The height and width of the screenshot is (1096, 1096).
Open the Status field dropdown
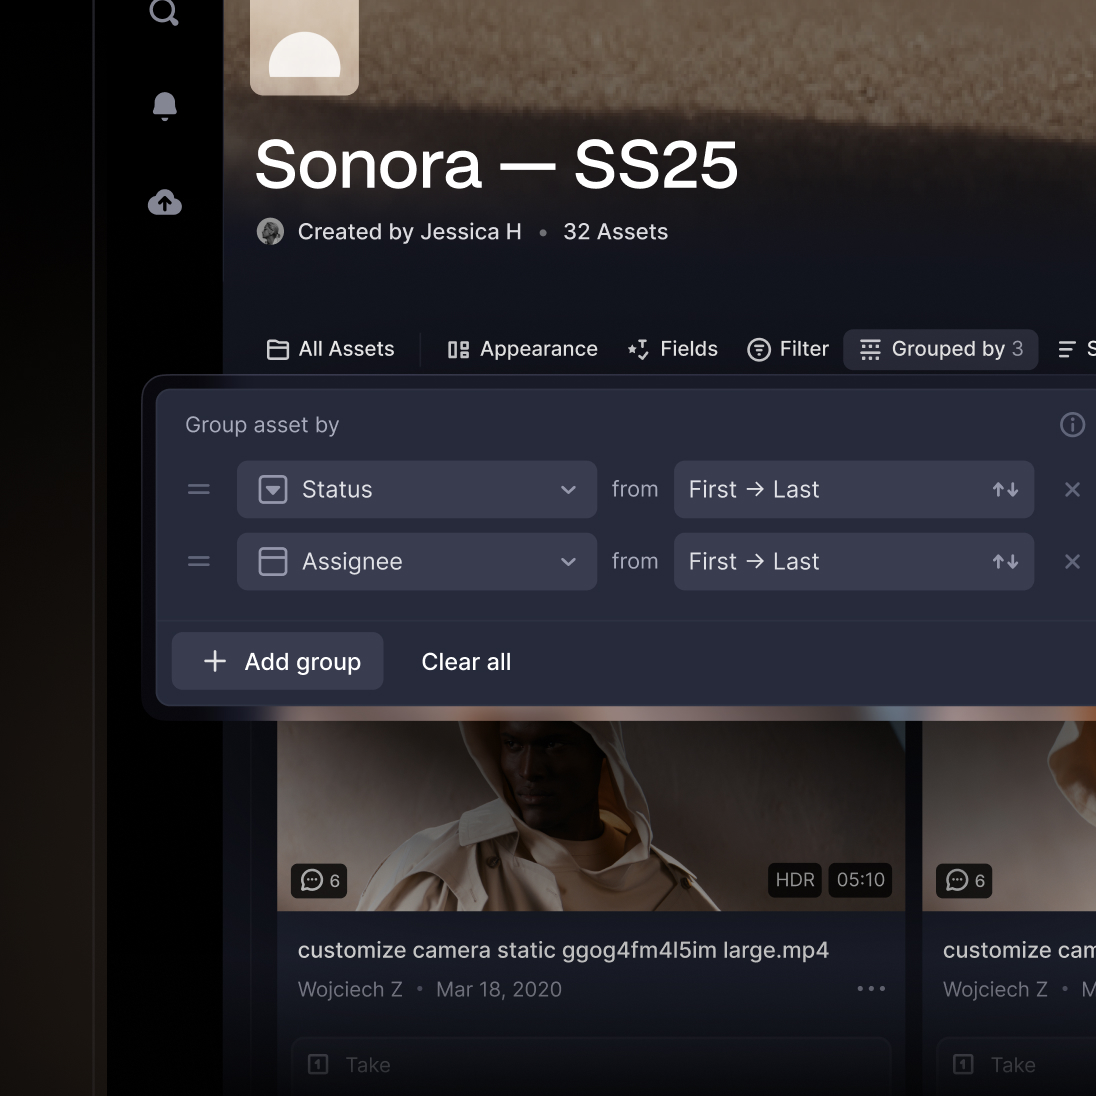pyautogui.click(x=417, y=489)
